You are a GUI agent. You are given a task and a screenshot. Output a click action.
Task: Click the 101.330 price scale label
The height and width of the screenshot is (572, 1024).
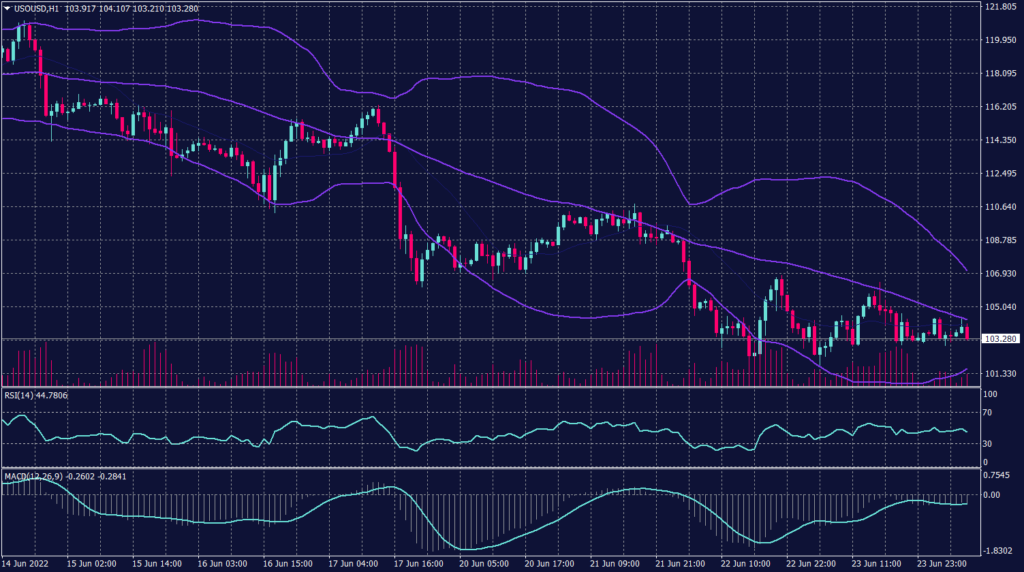pyautogui.click(x=999, y=374)
